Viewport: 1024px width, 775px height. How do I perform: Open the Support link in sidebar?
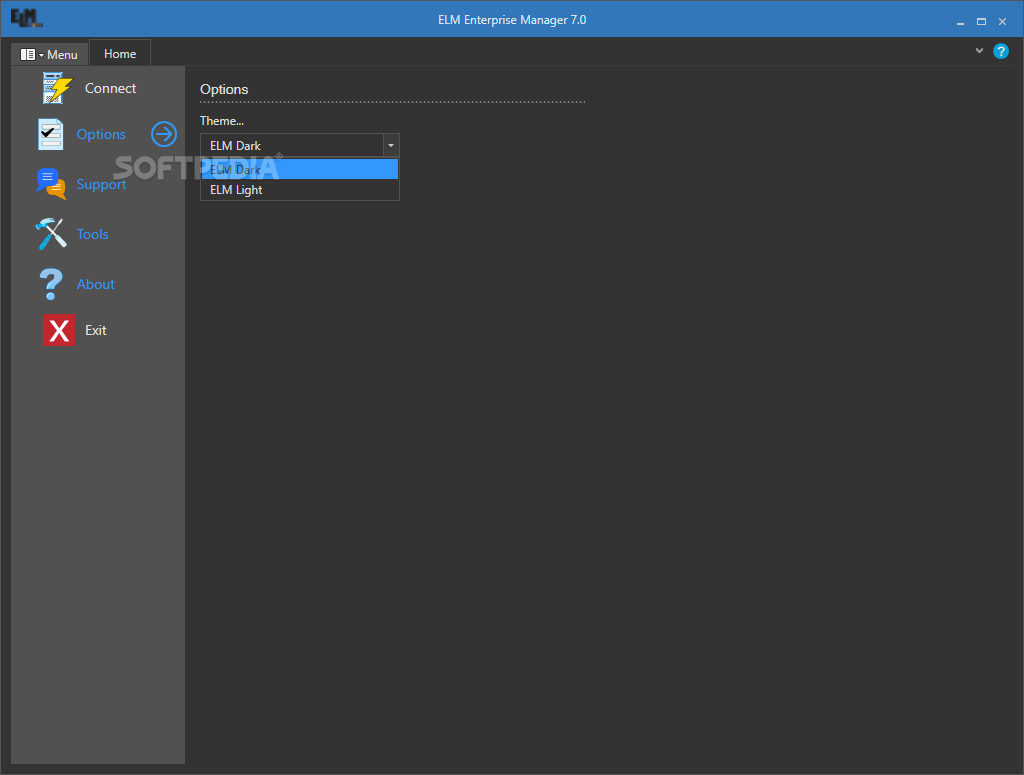click(x=101, y=184)
